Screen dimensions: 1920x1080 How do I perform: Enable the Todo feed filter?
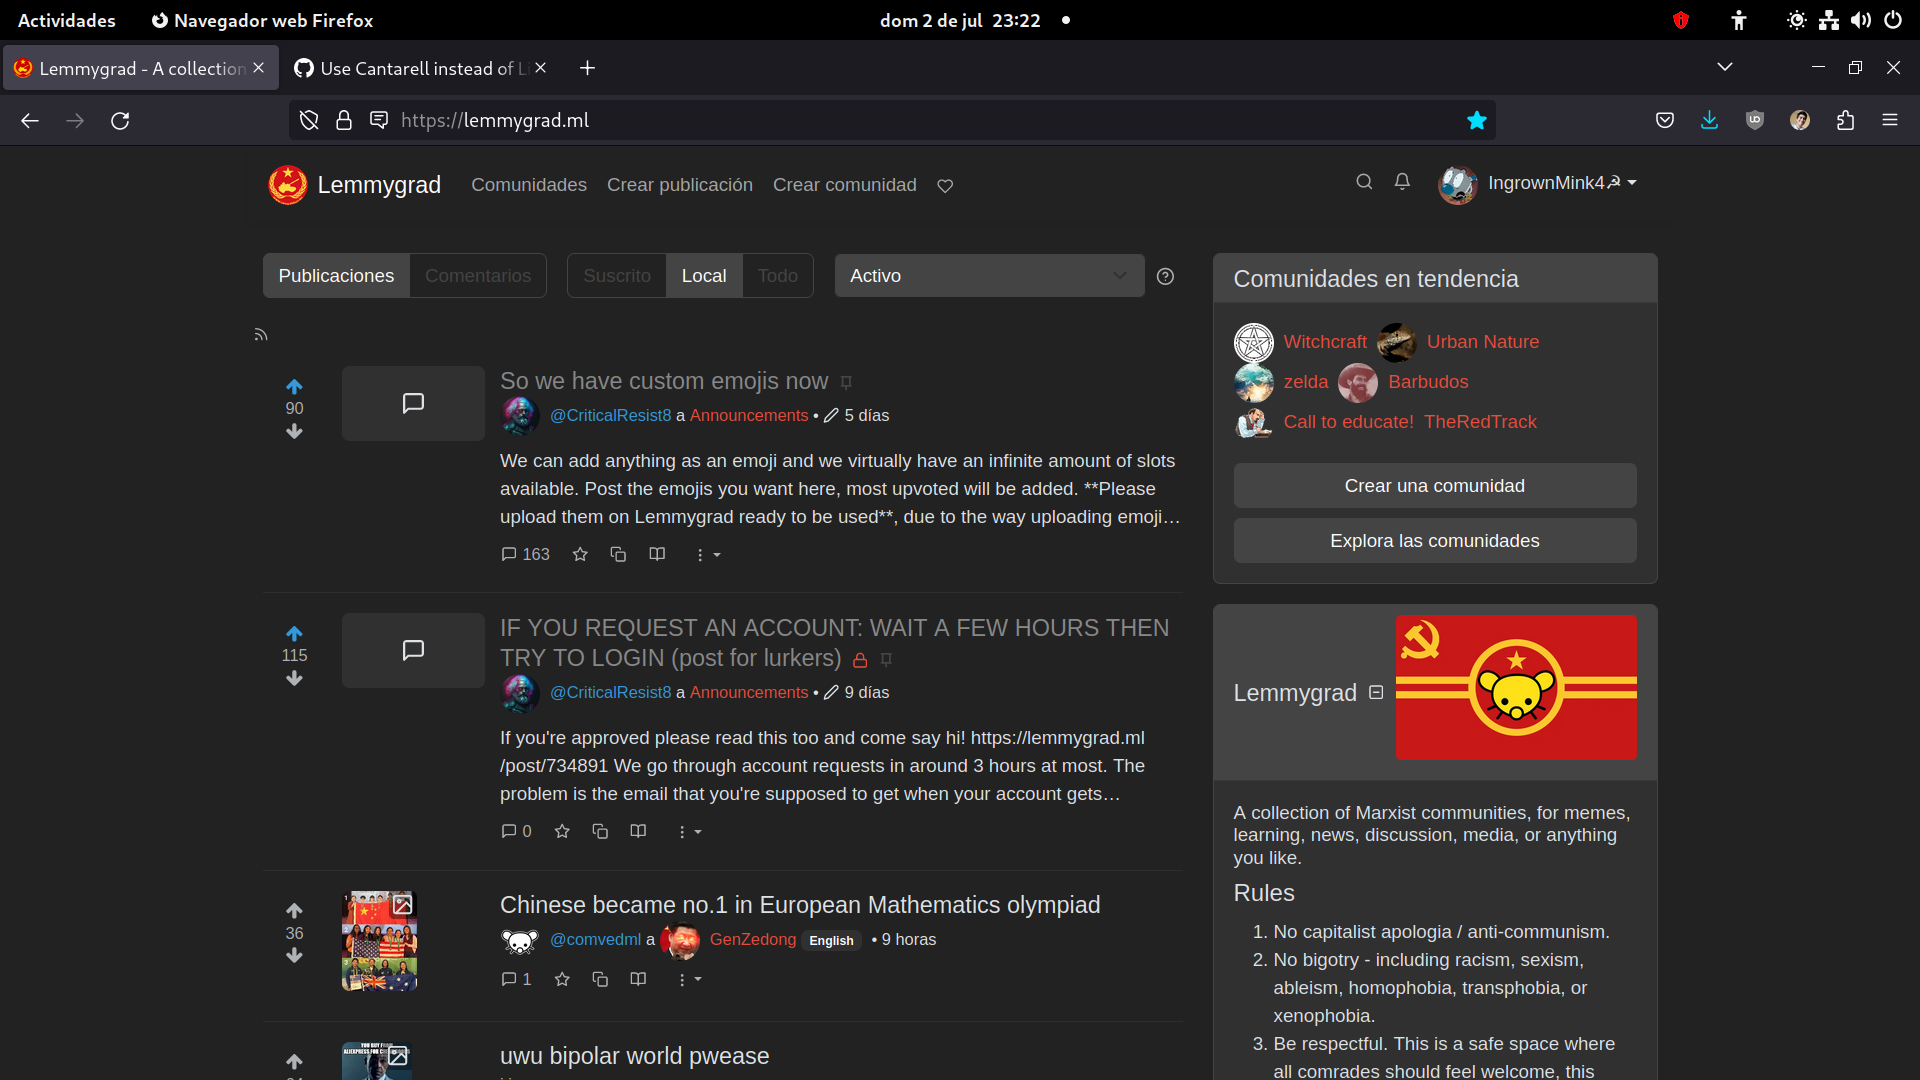778,275
